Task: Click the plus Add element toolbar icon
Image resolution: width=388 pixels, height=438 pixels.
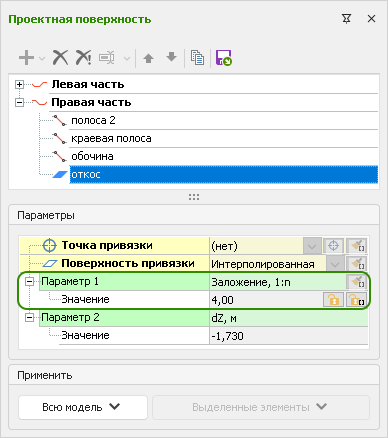Action: (26, 58)
